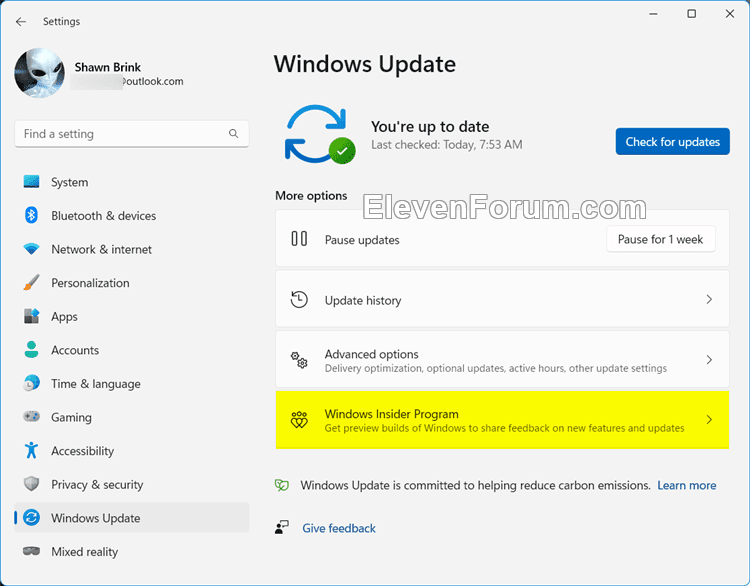The height and width of the screenshot is (586, 750).
Task: Click the update status sync icon
Action: 319,134
